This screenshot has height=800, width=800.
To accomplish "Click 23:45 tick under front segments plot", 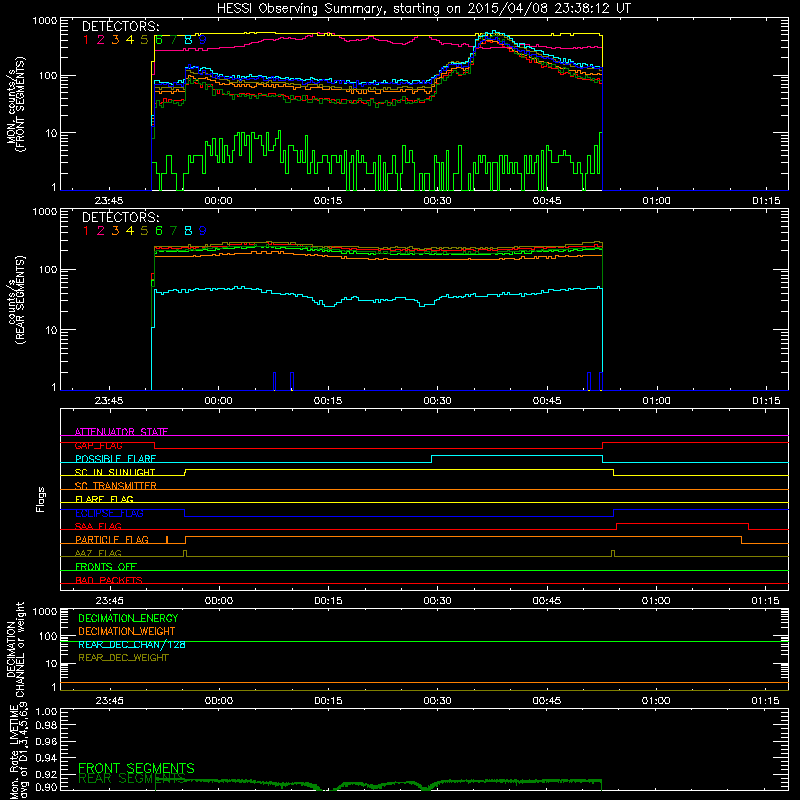I will tap(109, 201).
